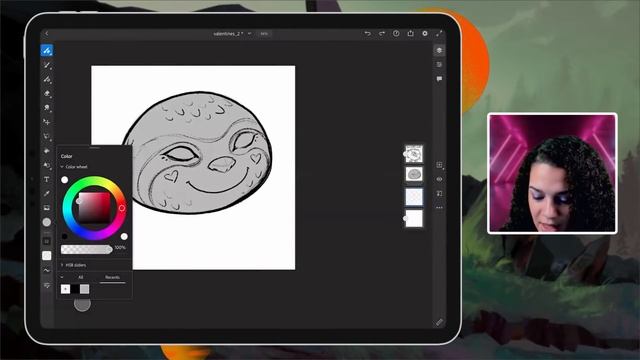The image size is (640, 360).
Task: Undo the last action
Action: pos(367,33)
